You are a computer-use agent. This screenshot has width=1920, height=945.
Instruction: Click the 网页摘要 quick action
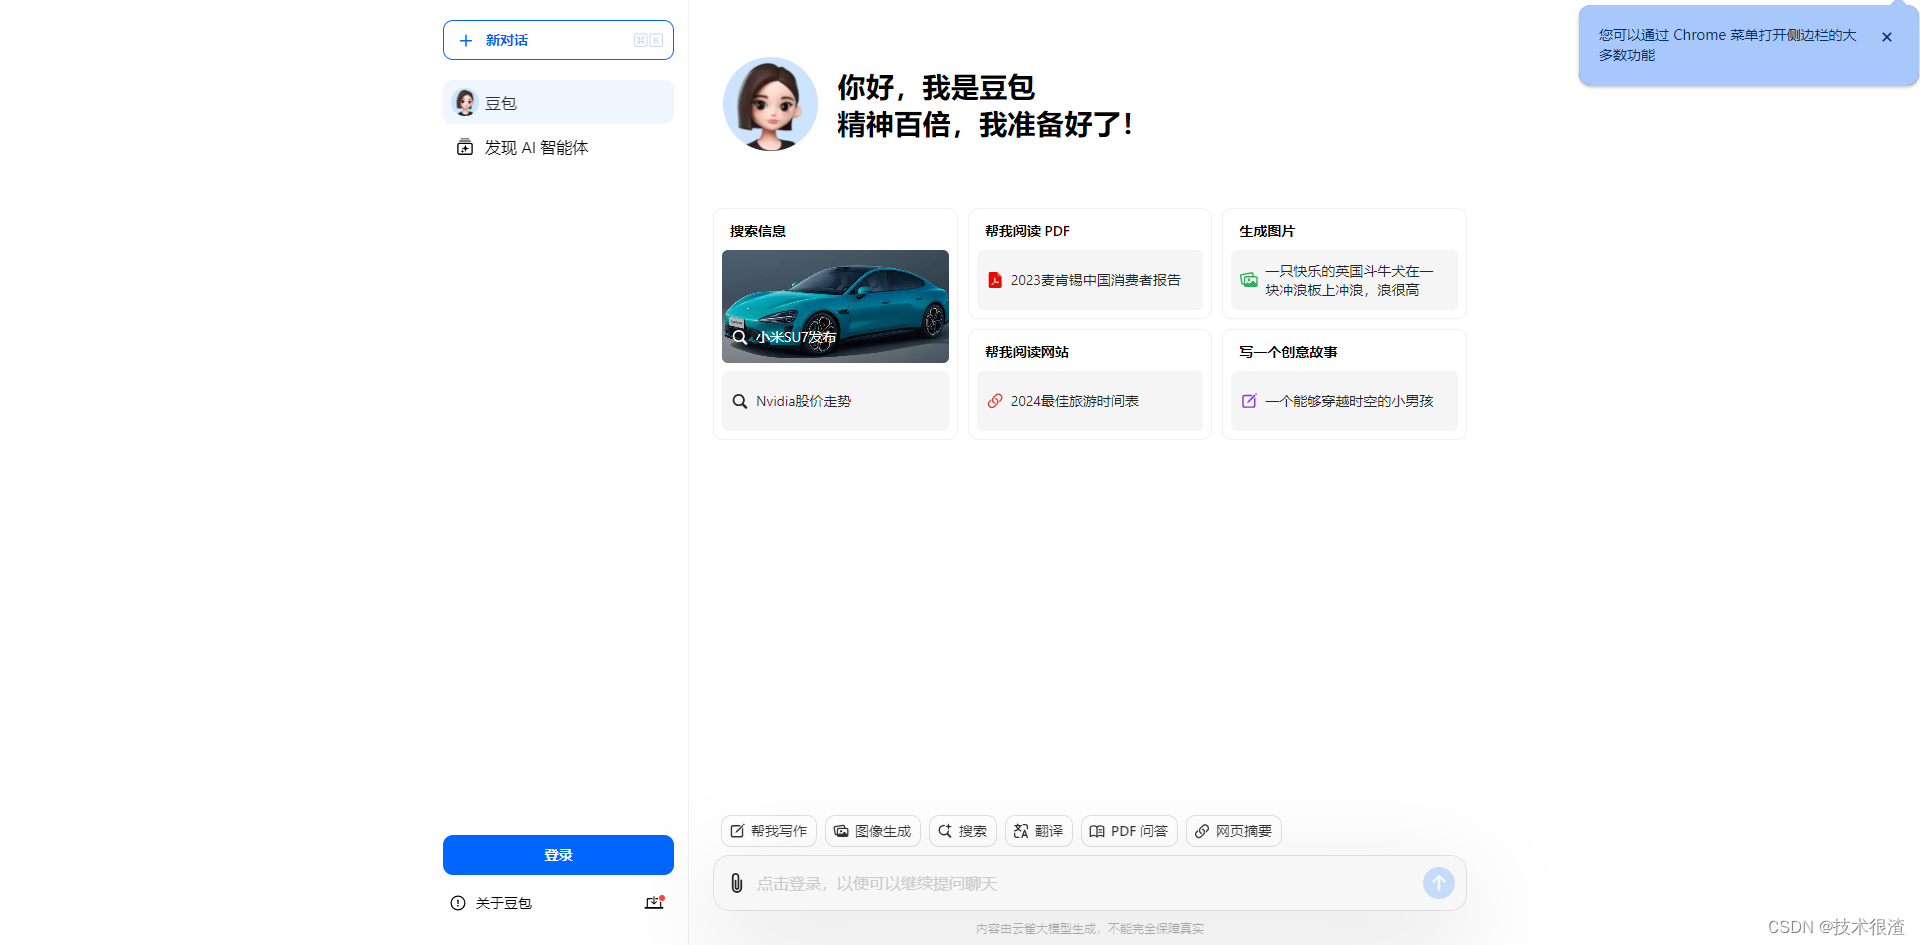pyautogui.click(x=1233, y=831)
